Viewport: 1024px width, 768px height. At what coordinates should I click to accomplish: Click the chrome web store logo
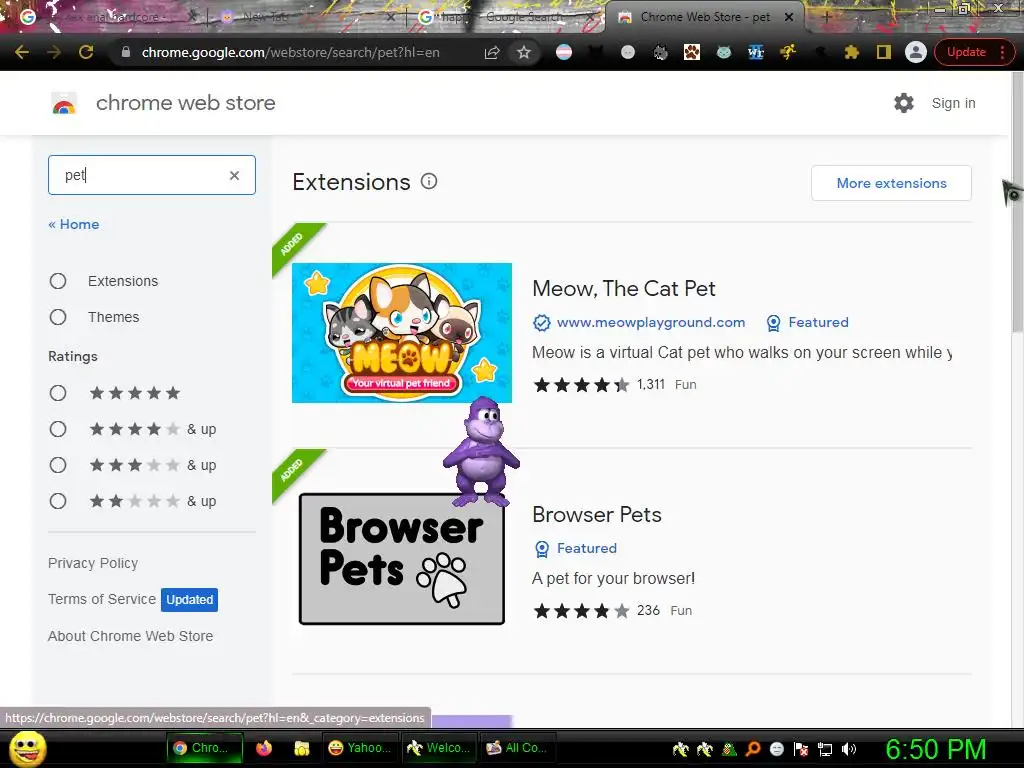click(x=64, y=103)
